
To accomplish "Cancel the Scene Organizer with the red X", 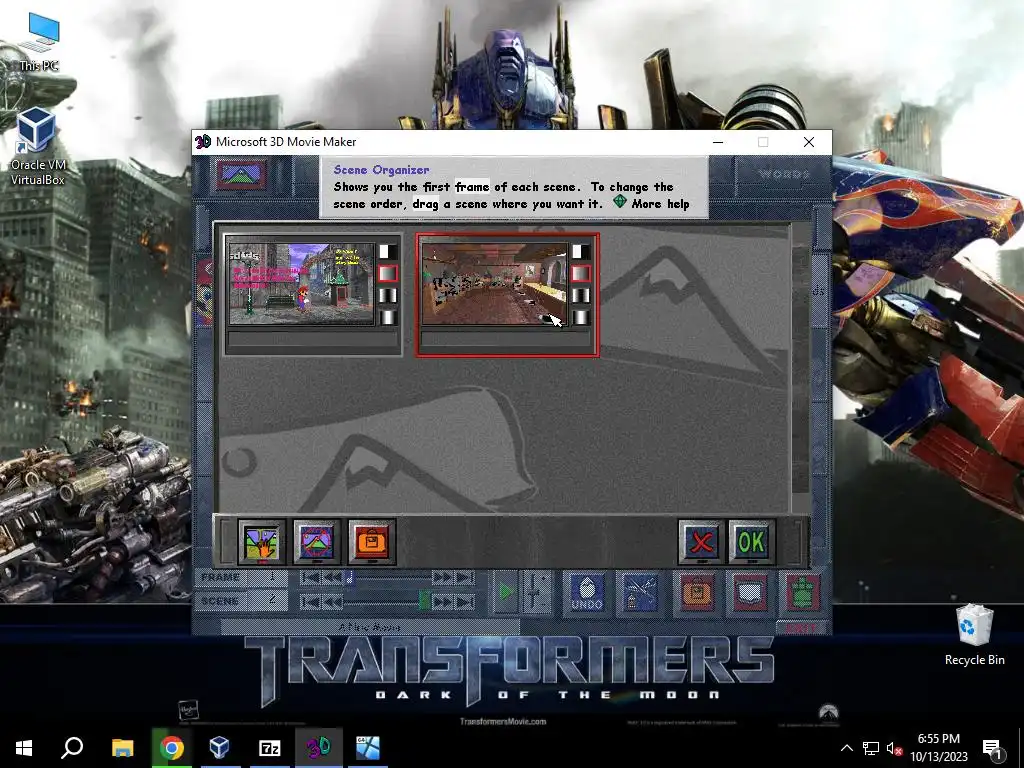I will pyautogui.click(x=701, y=541).
